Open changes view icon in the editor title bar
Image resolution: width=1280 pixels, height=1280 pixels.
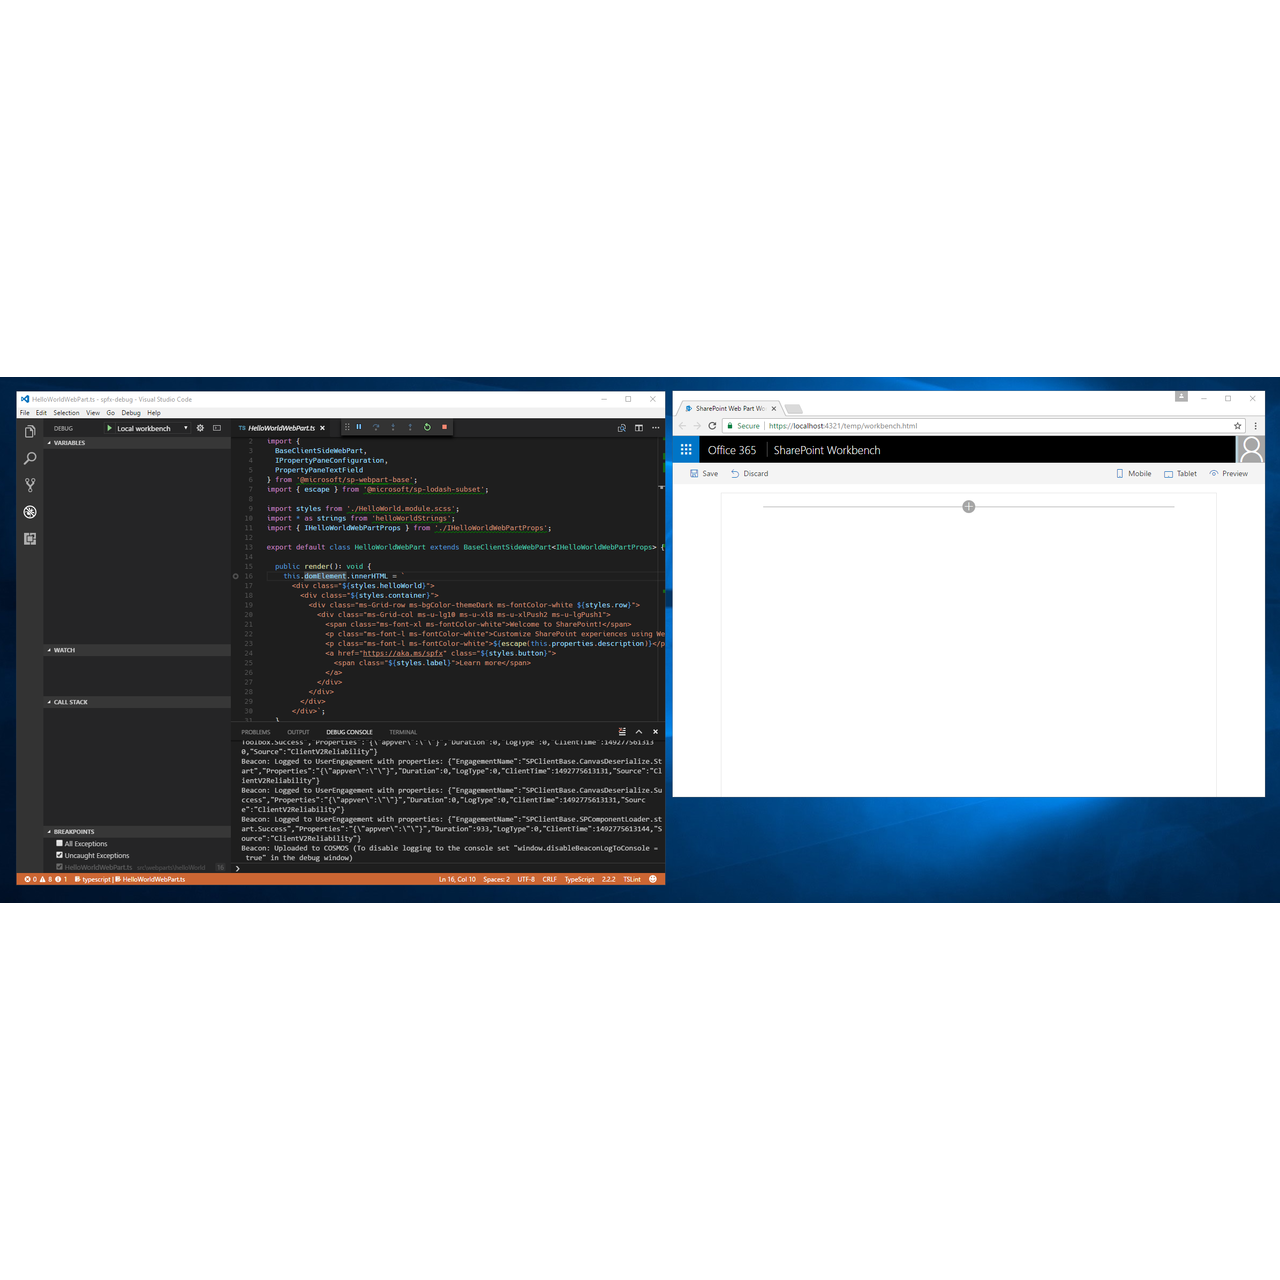pyautogui.click(x=622, y=428)
